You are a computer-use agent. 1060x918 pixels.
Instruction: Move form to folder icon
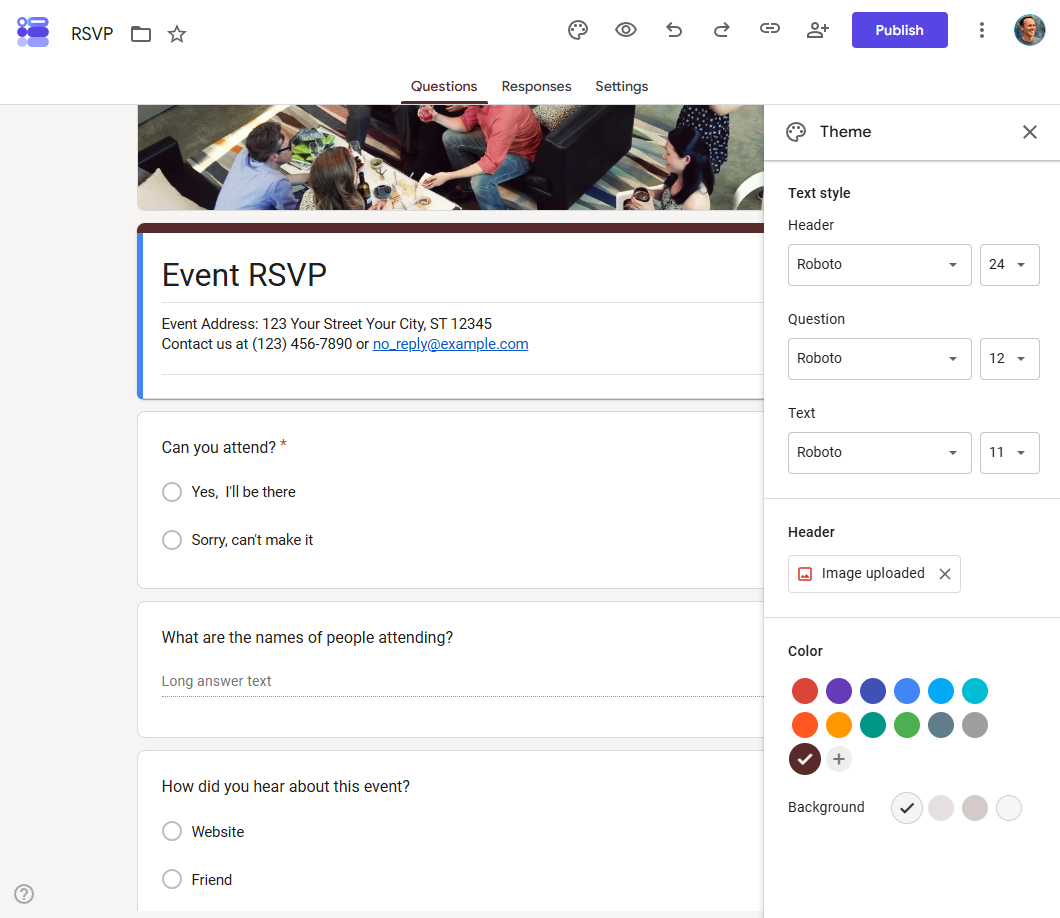coord(141,34)
